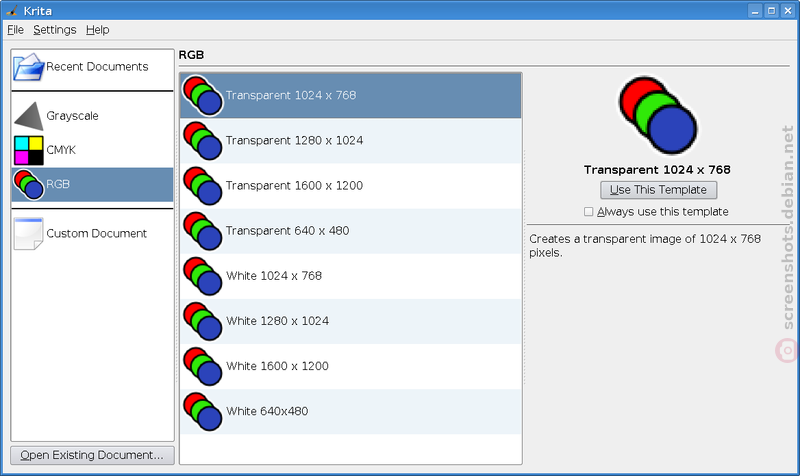
Task: Click Use This Template button
Action: (658, 190)
